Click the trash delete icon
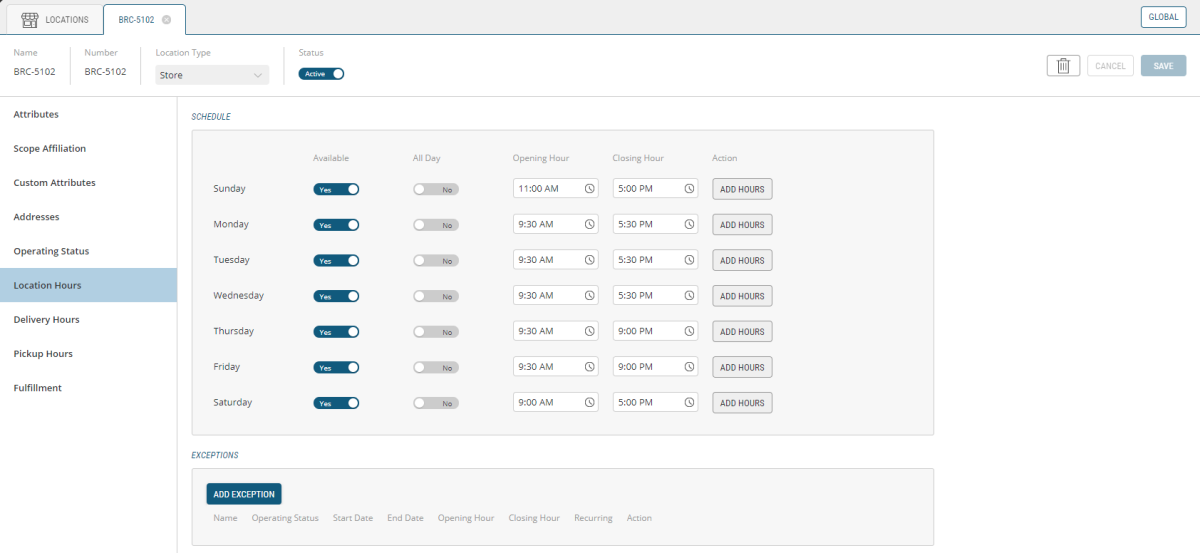1200x553 pixels. (1063, 66)
